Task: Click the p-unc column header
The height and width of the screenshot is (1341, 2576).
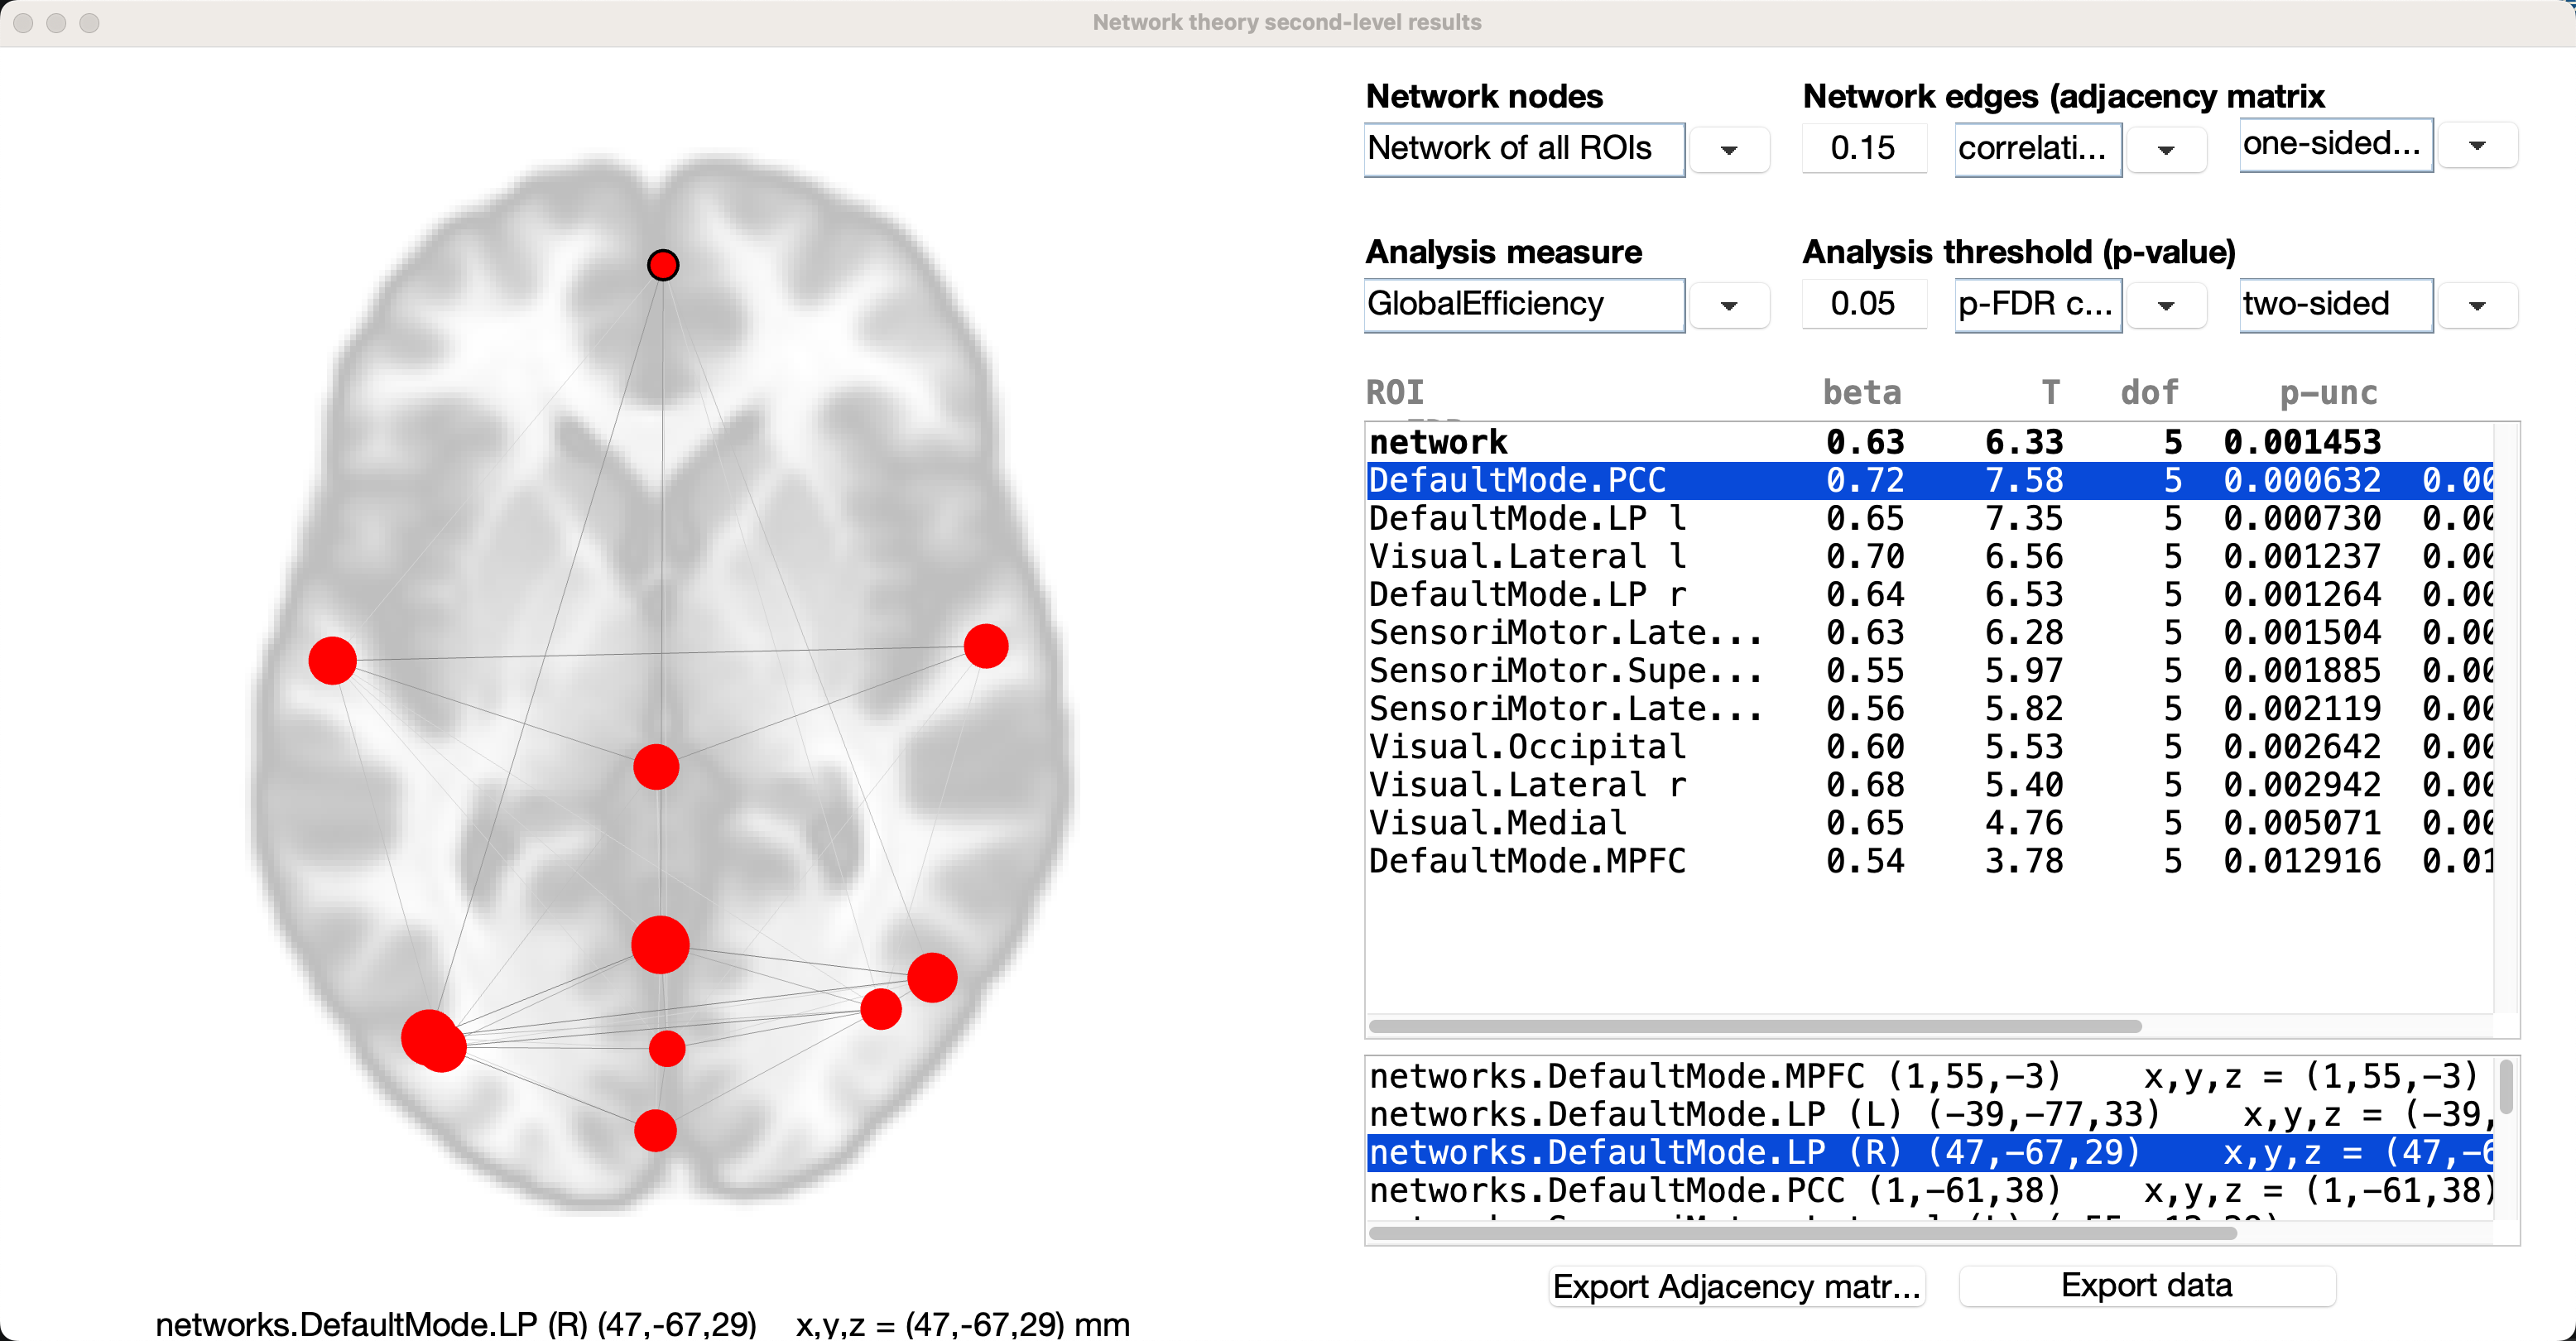Action: tap(2328, 393)
